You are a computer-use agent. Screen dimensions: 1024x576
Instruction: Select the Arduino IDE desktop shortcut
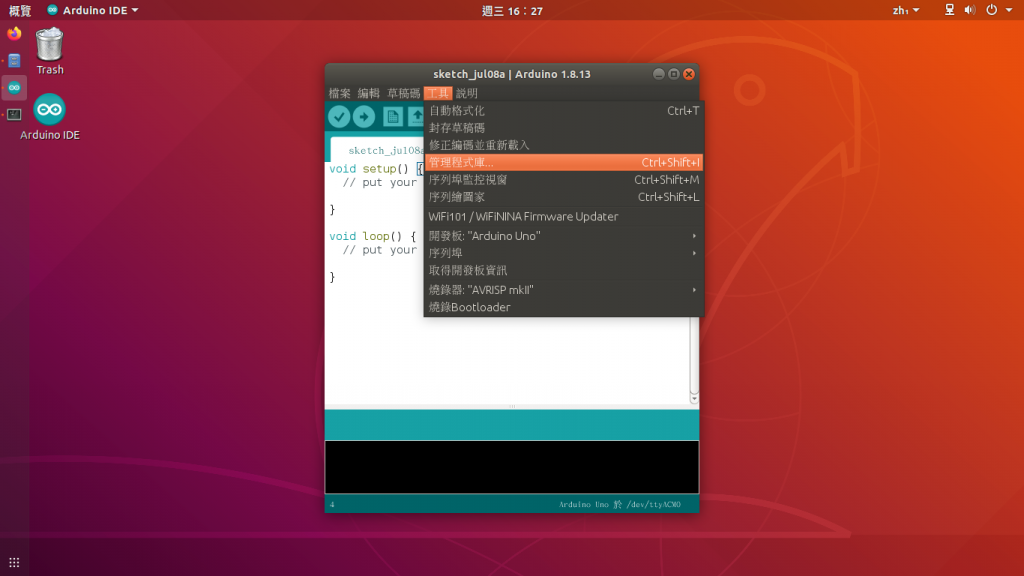pyautogui.click(x=50, y=118)
